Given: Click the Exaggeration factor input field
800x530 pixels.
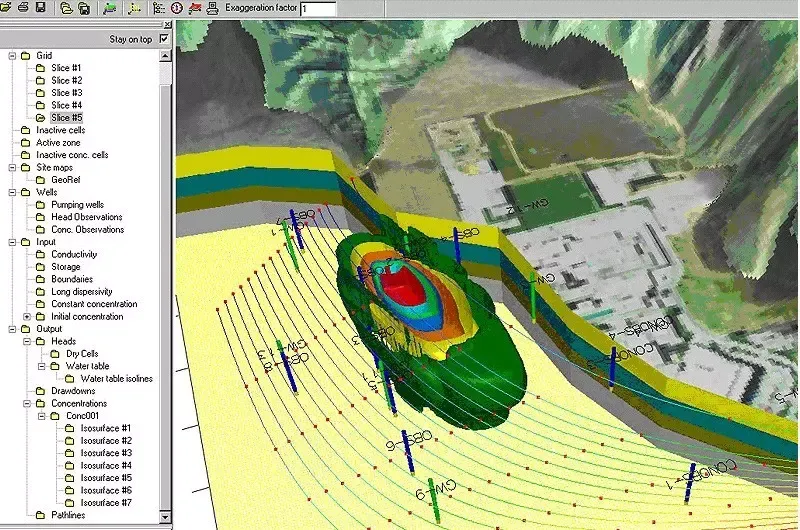Looking at the screenshot, I should [317, 8].
